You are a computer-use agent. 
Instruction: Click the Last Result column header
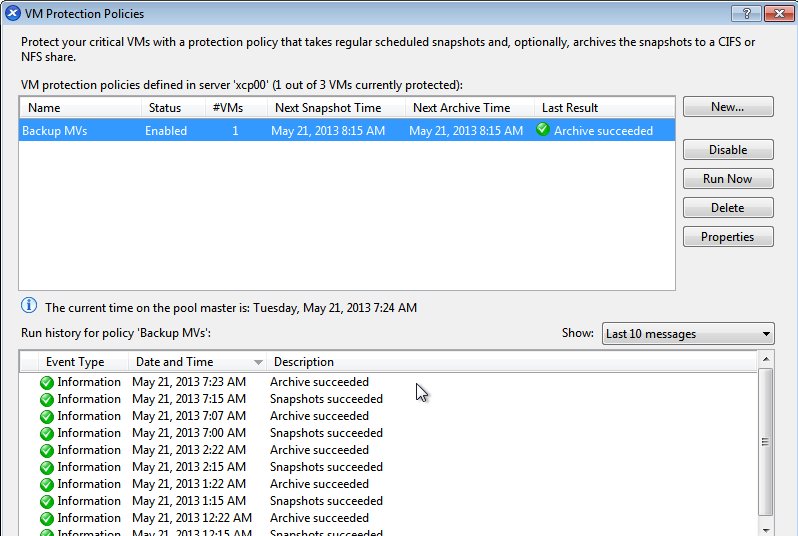click(605, 108)
